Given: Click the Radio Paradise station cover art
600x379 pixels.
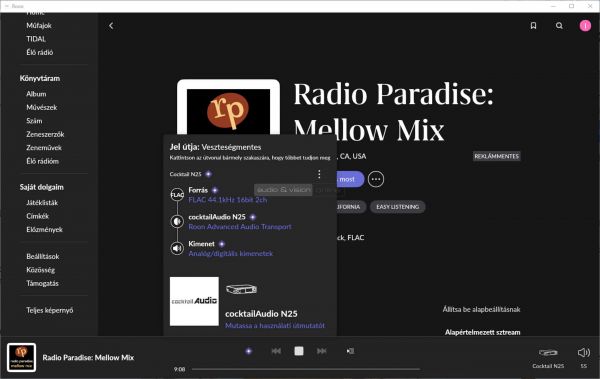Looking at the screenshot, I should click(228, 107).
